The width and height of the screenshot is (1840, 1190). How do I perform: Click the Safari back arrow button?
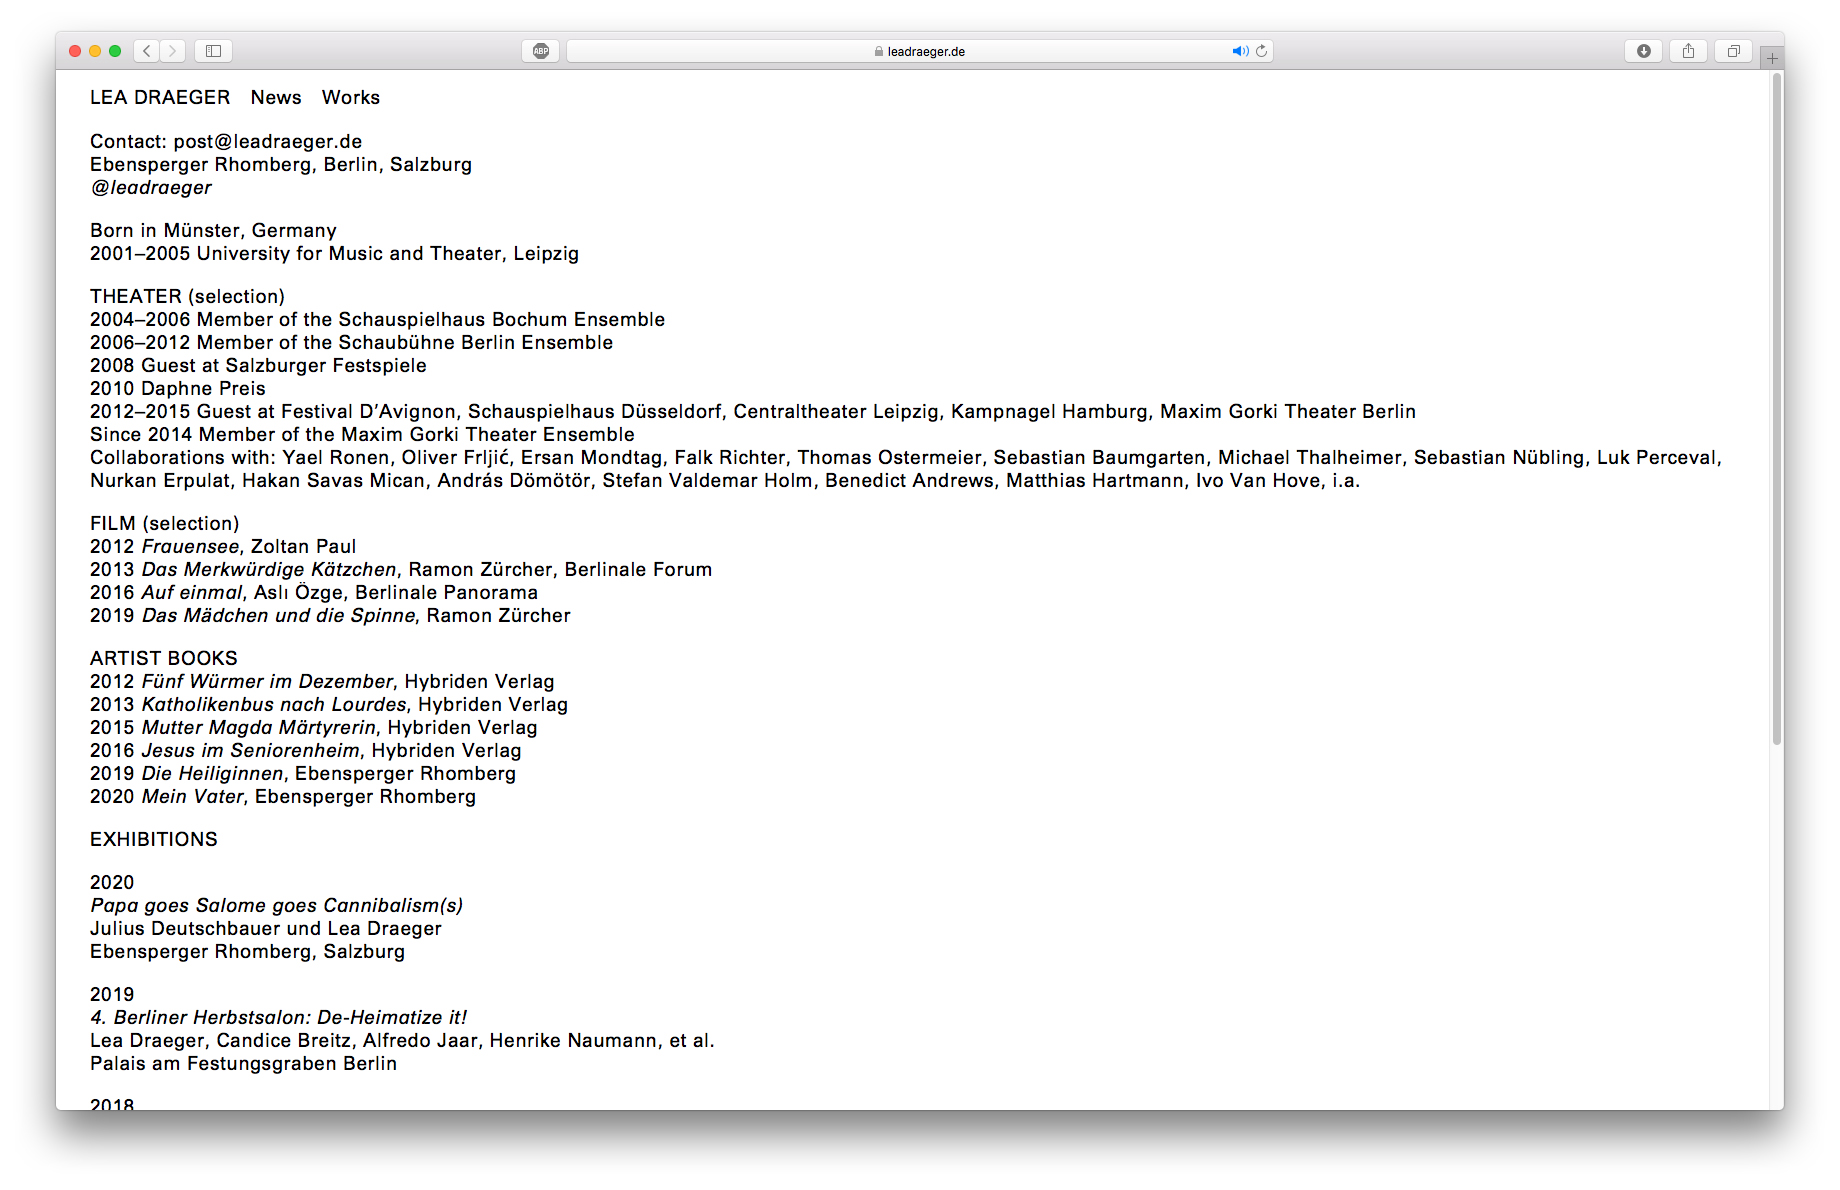point(147,51)
